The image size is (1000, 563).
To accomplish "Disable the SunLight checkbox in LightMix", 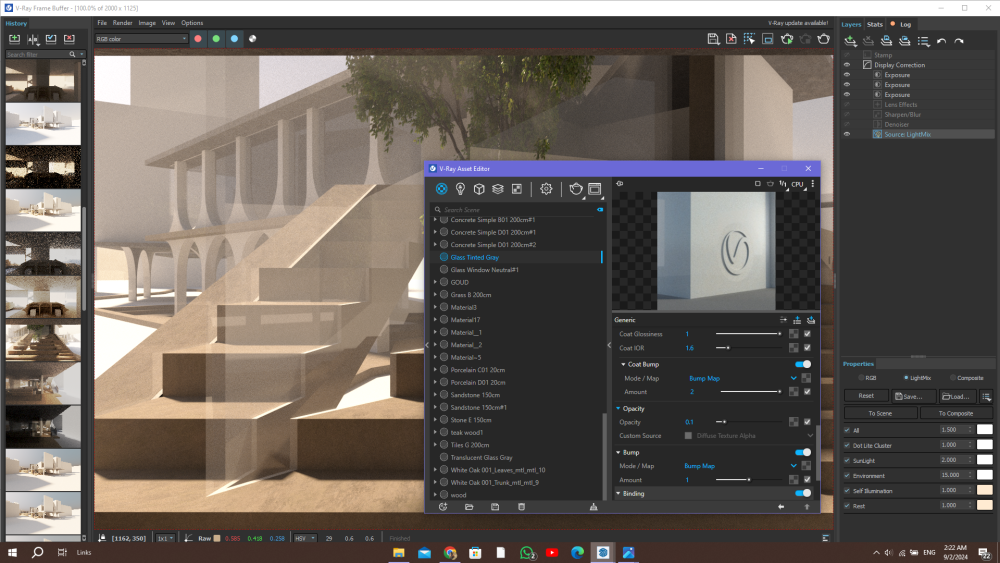I will coord(848,460).
